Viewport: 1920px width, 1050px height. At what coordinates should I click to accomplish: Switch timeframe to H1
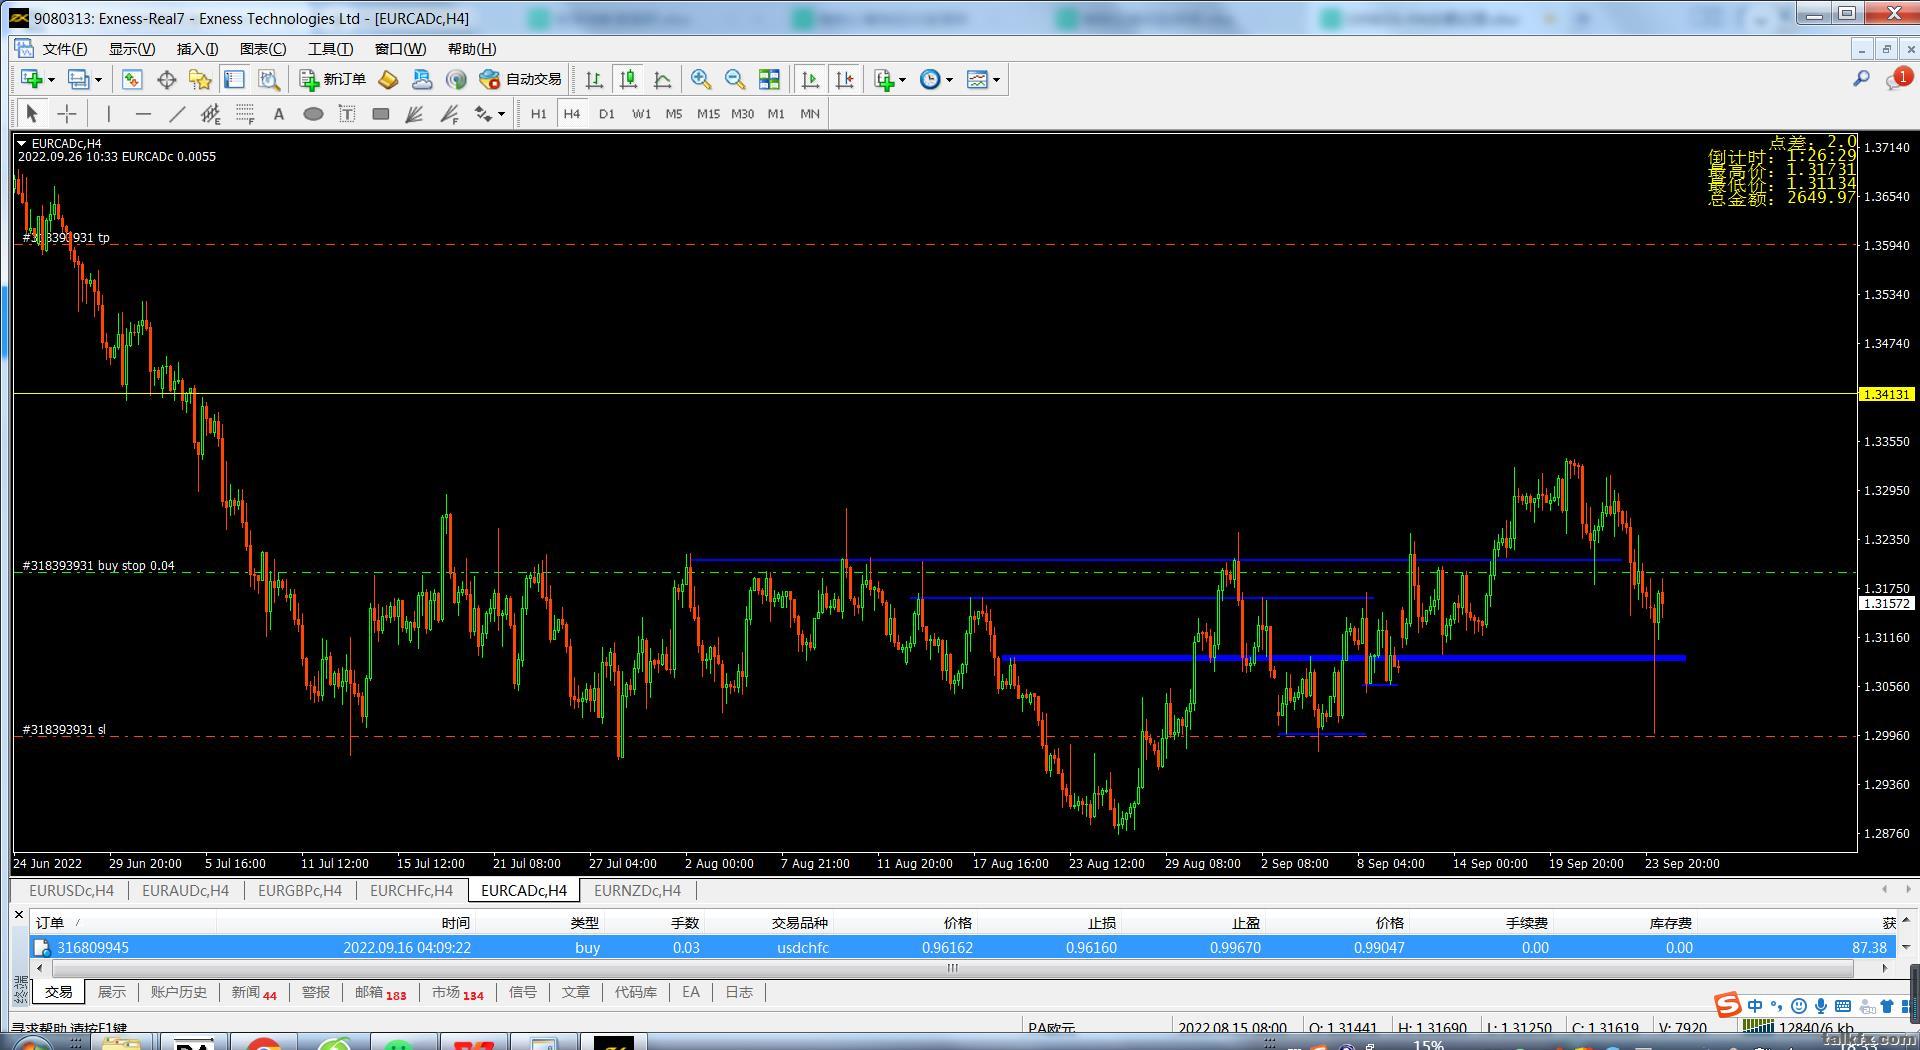pos(539,114)
